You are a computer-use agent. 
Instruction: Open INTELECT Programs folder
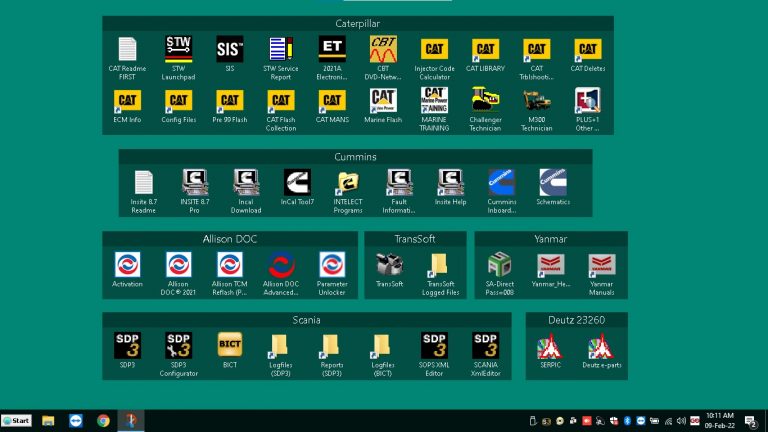click(348, 183)
